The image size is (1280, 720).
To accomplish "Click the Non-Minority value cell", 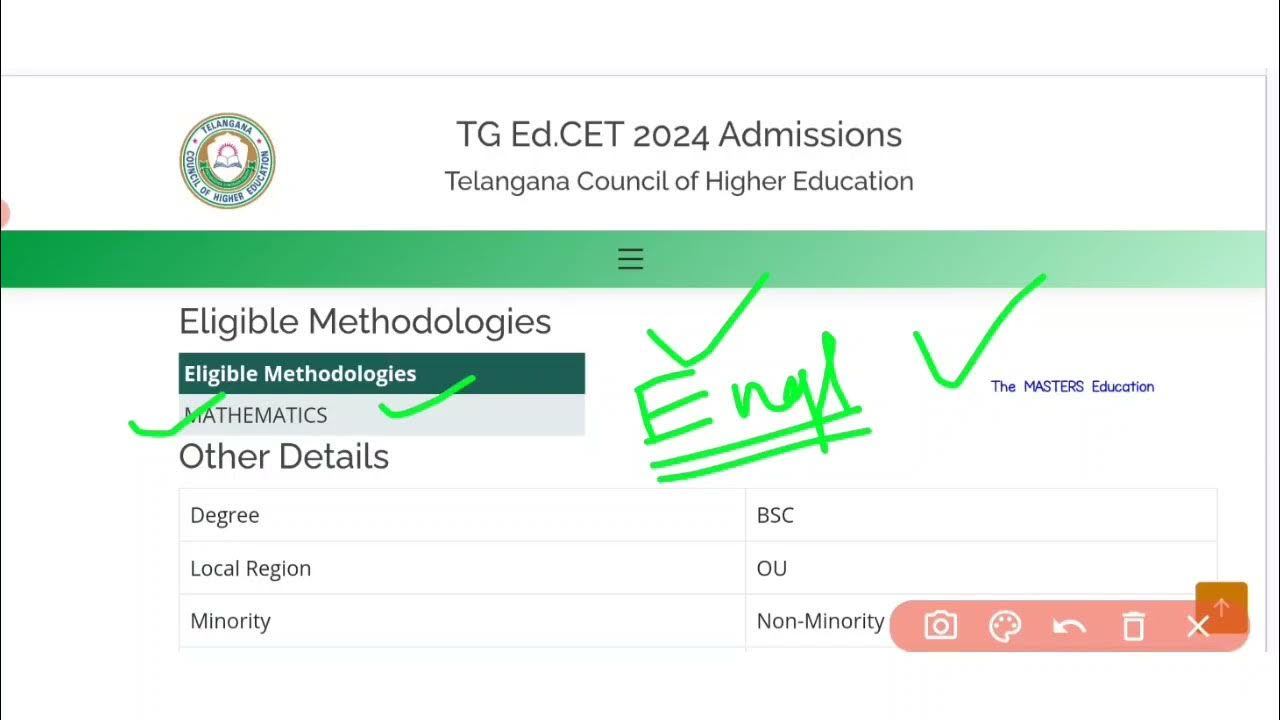I will [x=820, y=621].
